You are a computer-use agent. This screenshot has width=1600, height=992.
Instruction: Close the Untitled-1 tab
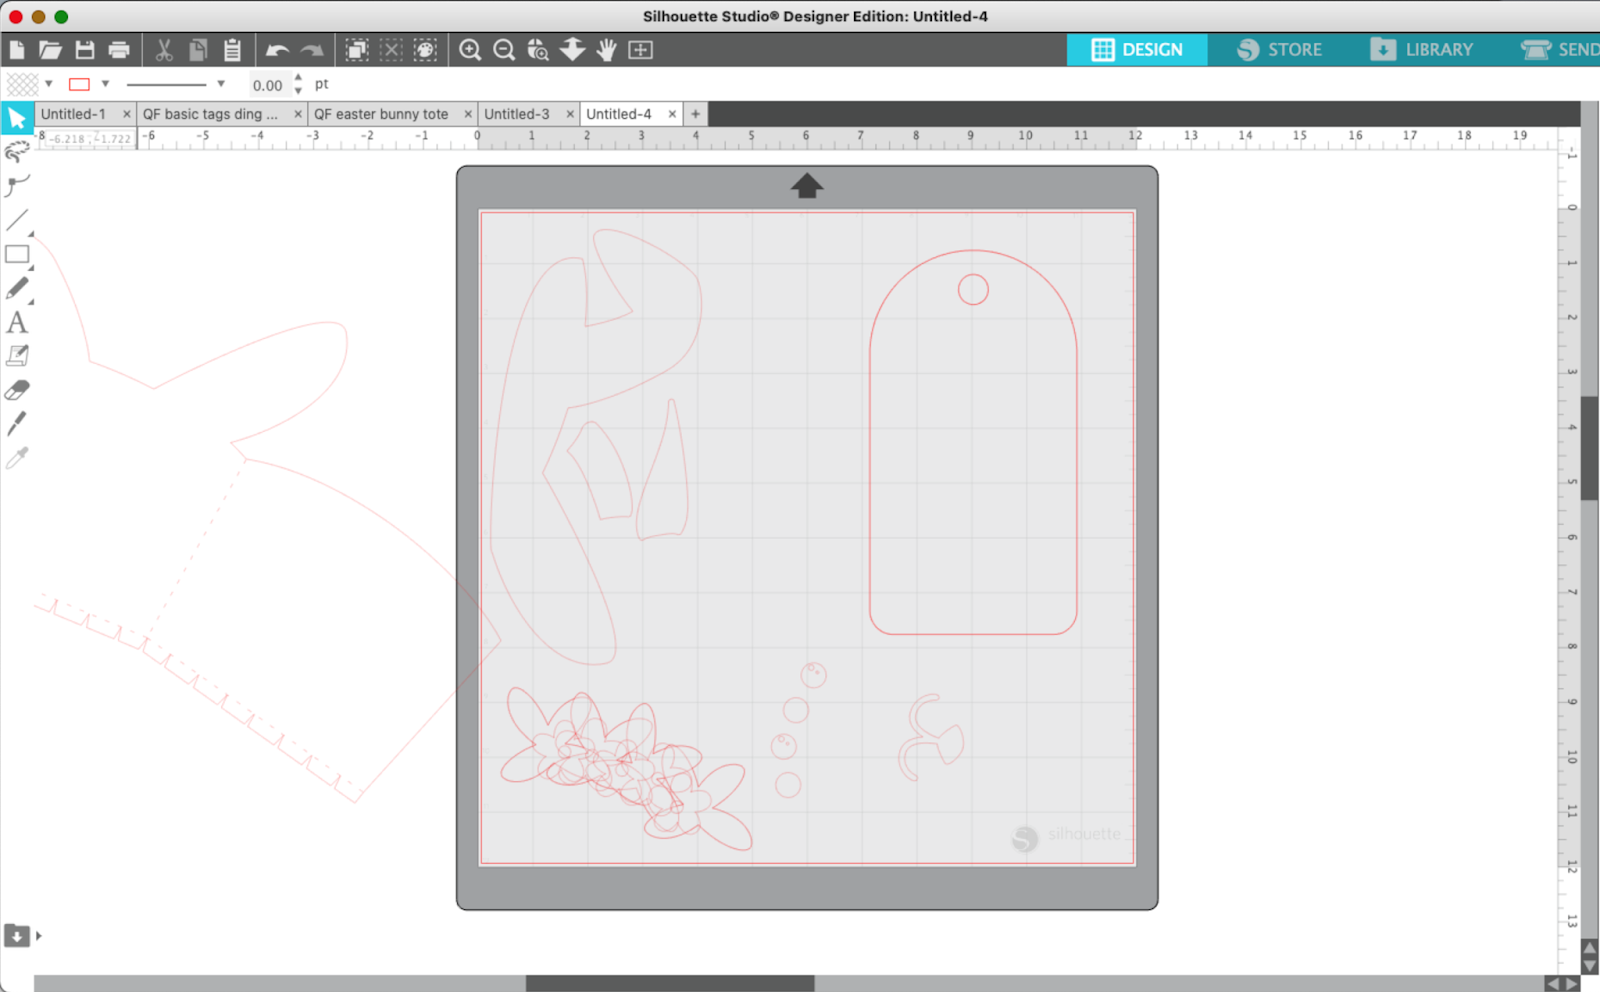tap(127, 114)
